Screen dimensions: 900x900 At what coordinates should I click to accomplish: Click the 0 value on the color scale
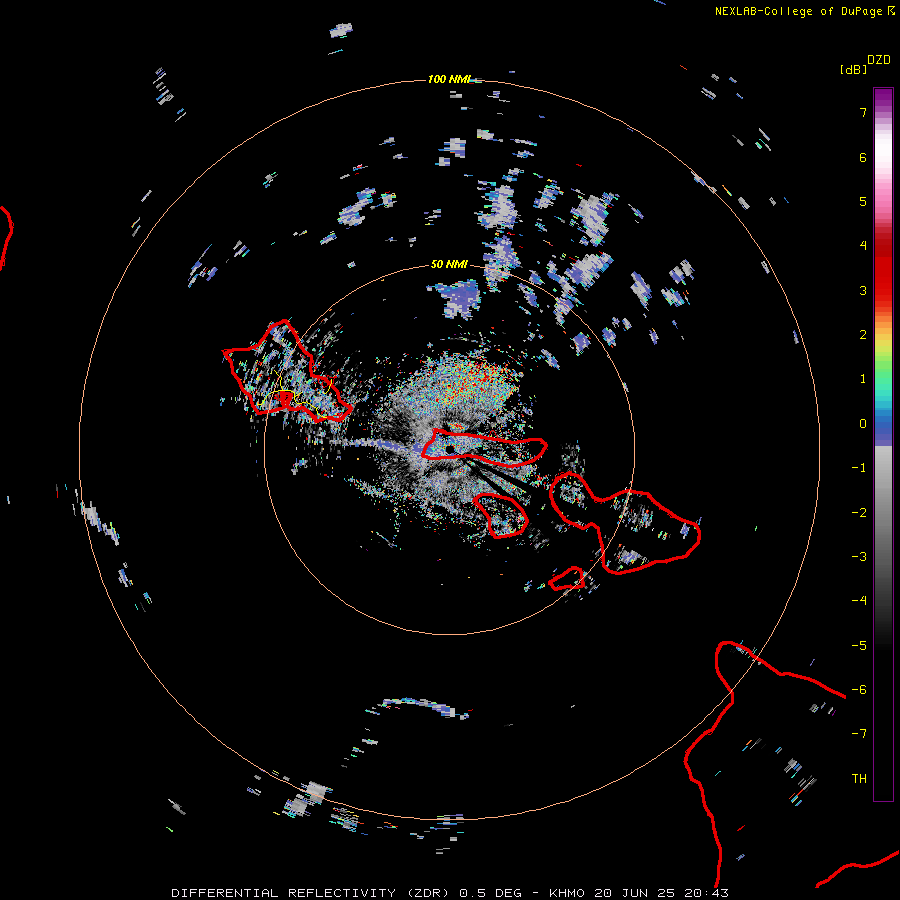click(x=863, y=424)
